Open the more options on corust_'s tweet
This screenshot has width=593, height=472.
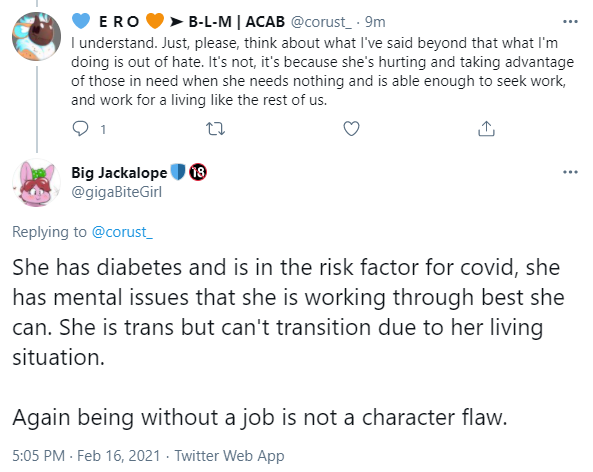[x=570, y=22]
